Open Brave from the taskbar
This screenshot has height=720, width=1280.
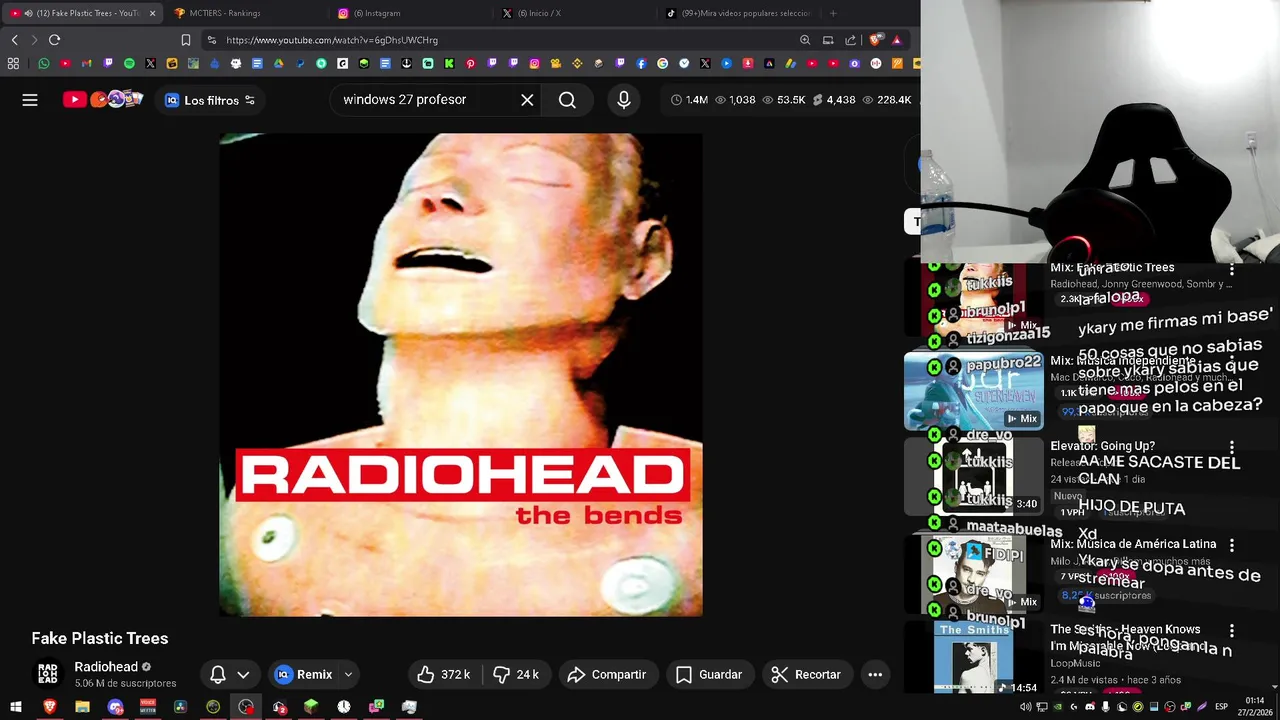coord(49,707)
